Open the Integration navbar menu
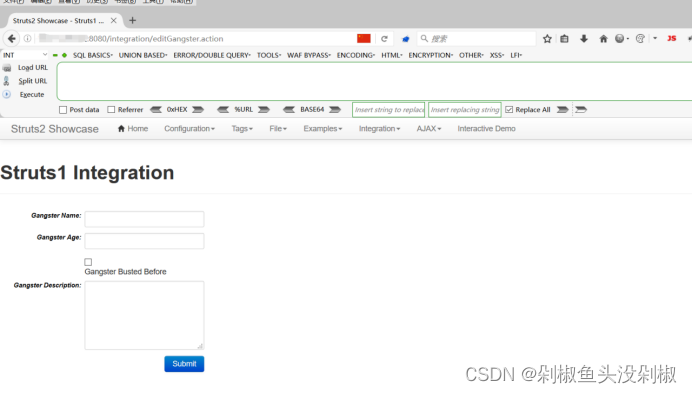Screen dimensions: 692x393 tap(379, 128)
